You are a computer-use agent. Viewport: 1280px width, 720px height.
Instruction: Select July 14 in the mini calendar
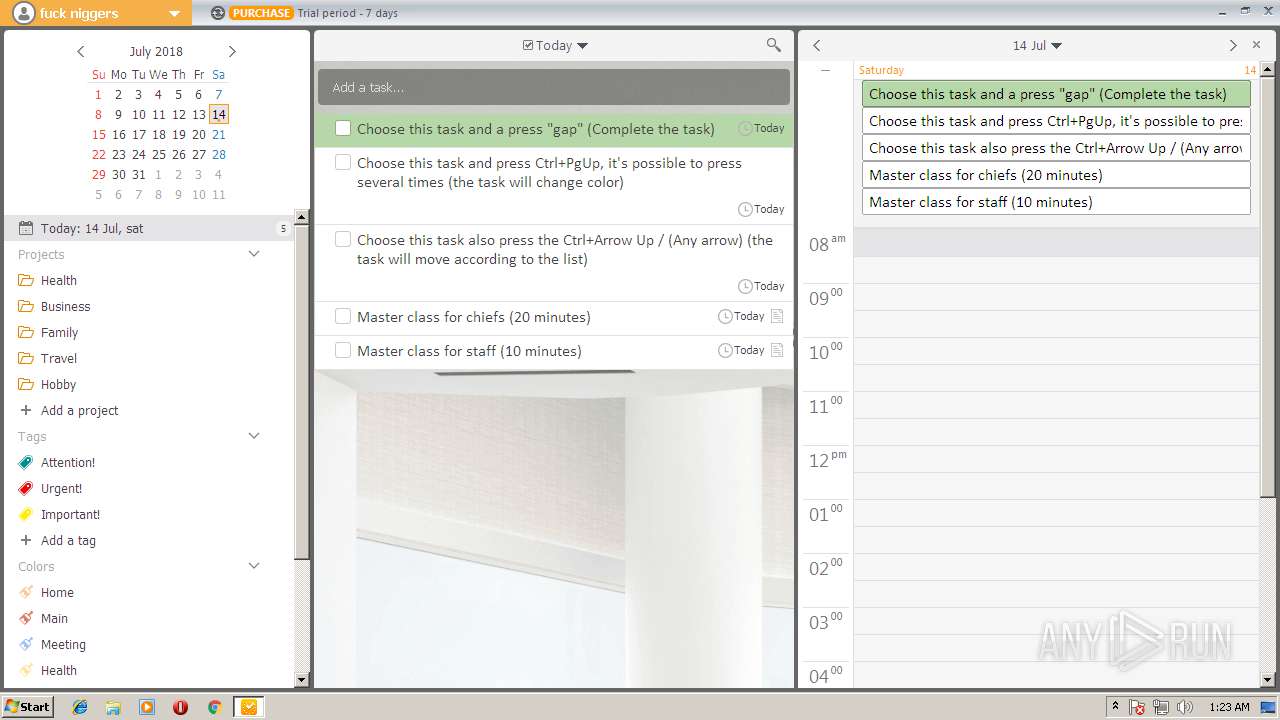coord(219,114)
